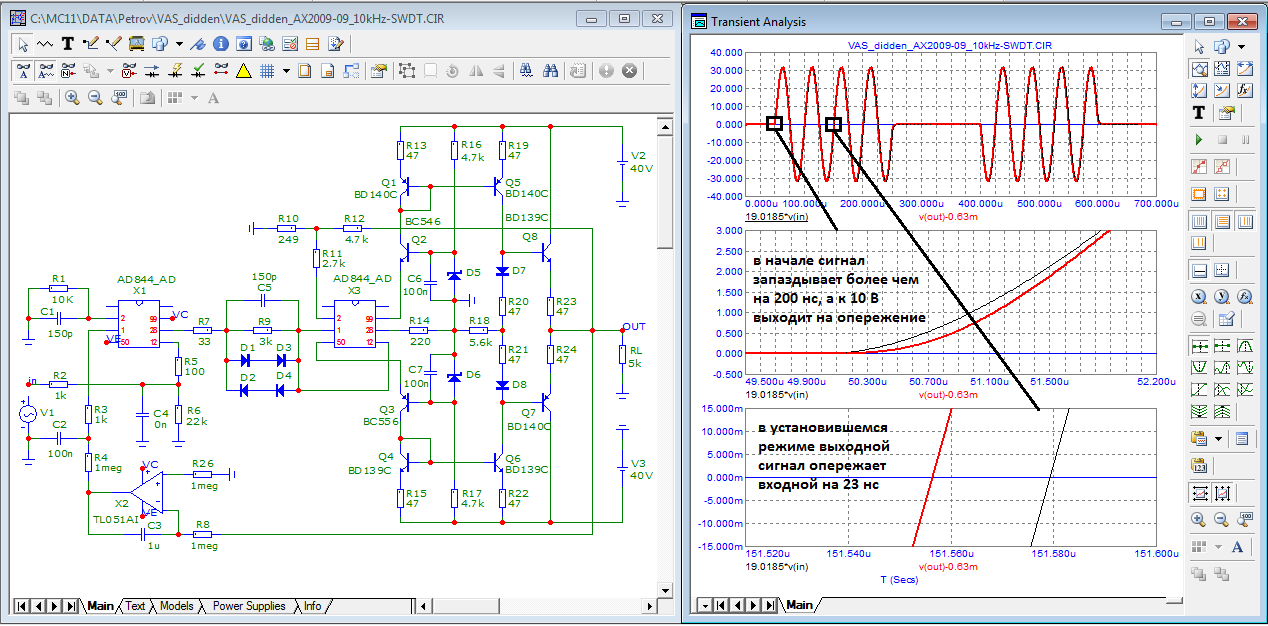
Task: Click the zoom out magnifier in analysis toolbar
Action: click(1221, 519)
